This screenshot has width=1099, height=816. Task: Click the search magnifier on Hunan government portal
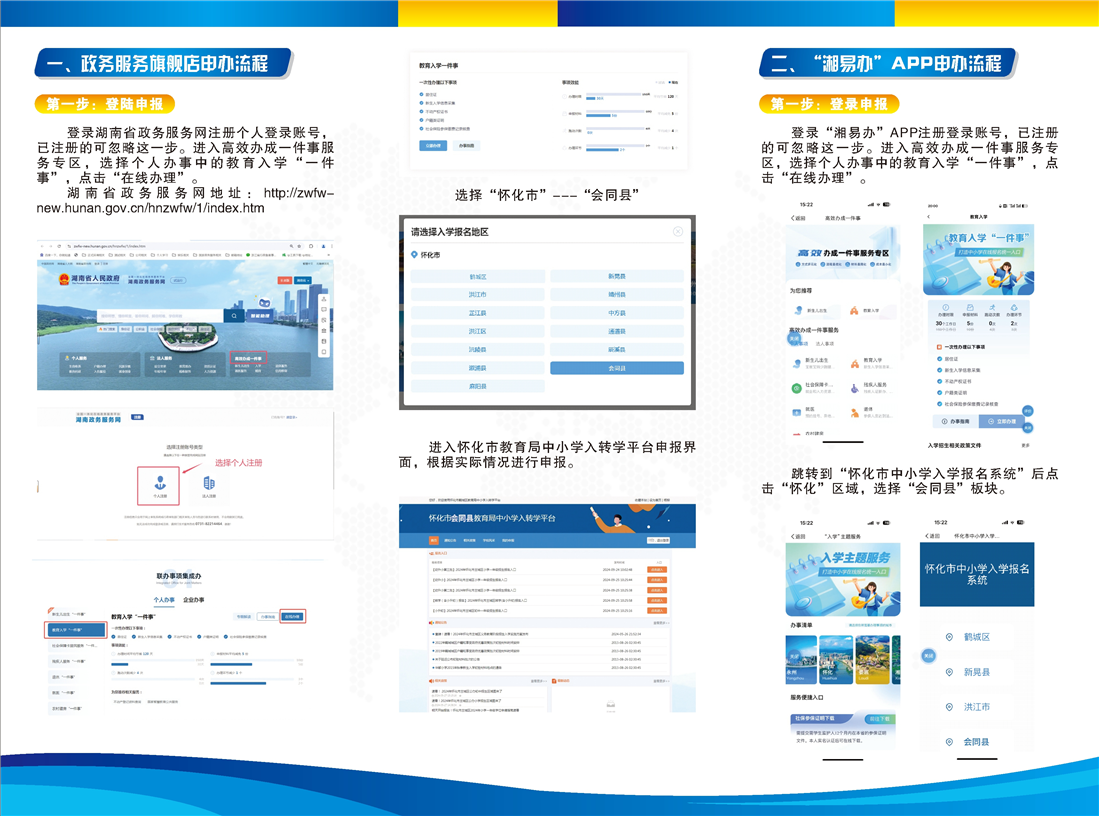click(233, 316)
